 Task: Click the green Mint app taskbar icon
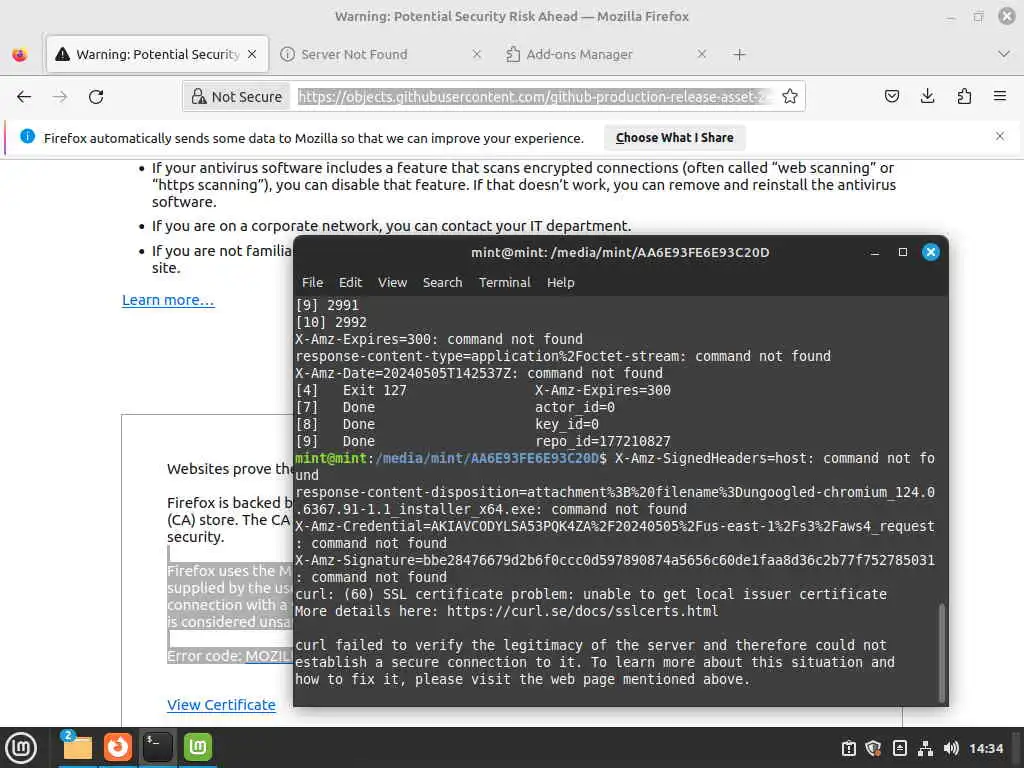point(198,747)
